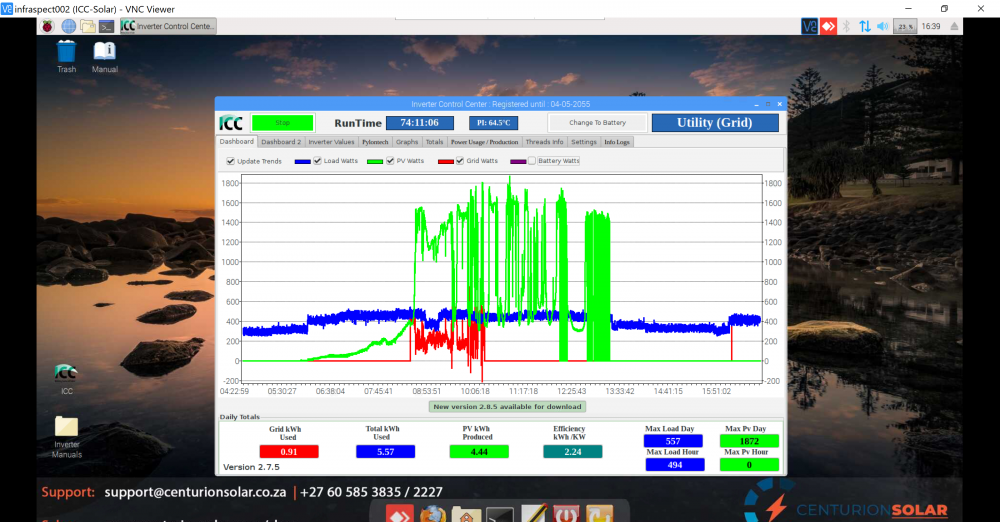Launch Firefox from bottom dock
This screenshot has height=522, width=1000.
point(433,514)
